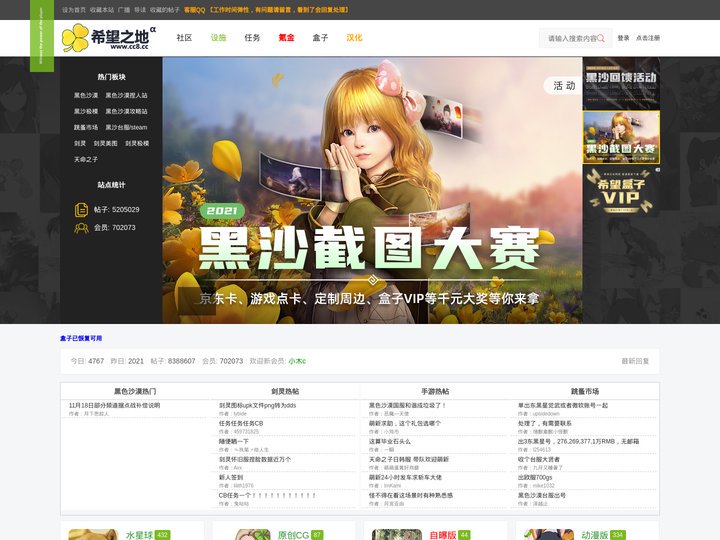
Task: Open the 手游热帖 post starting 黑色沙漠国服
Action: coord(407,405)
